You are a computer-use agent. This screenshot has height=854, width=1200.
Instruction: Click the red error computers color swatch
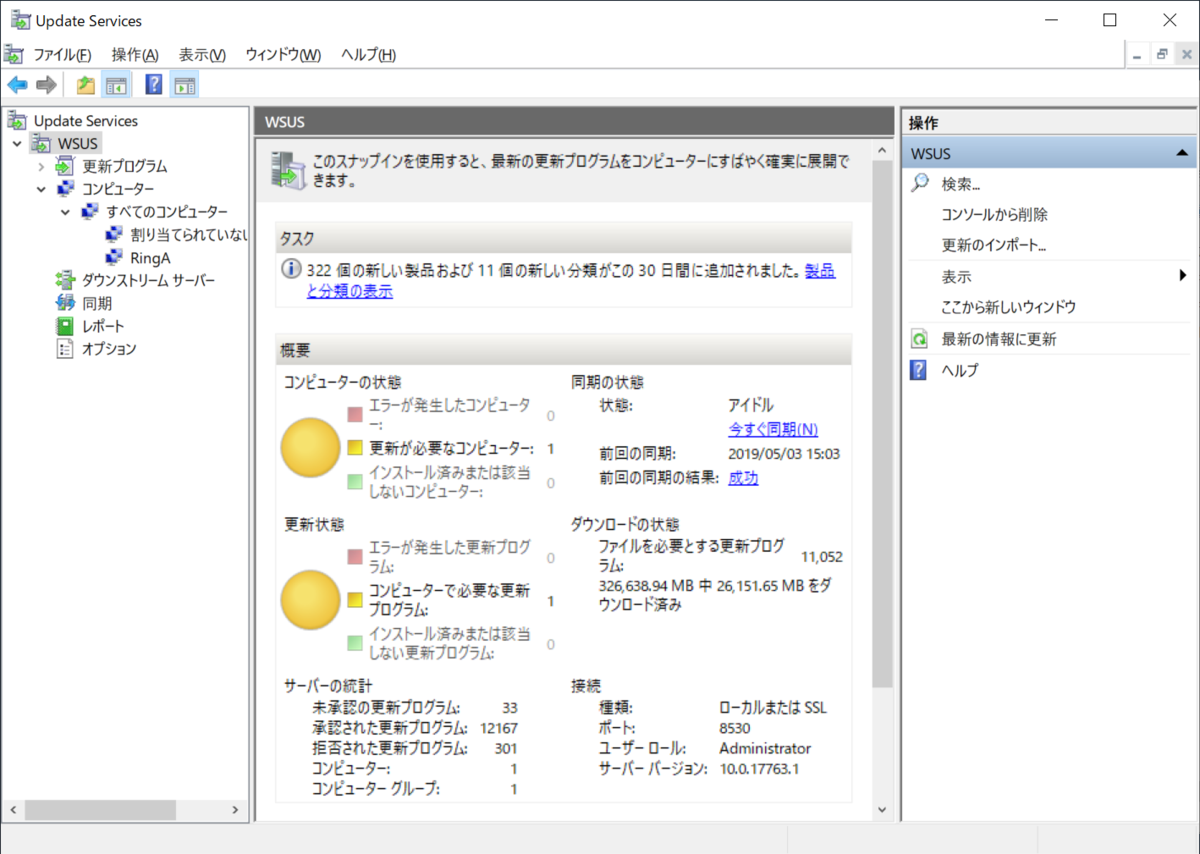[x=355, y=414]
